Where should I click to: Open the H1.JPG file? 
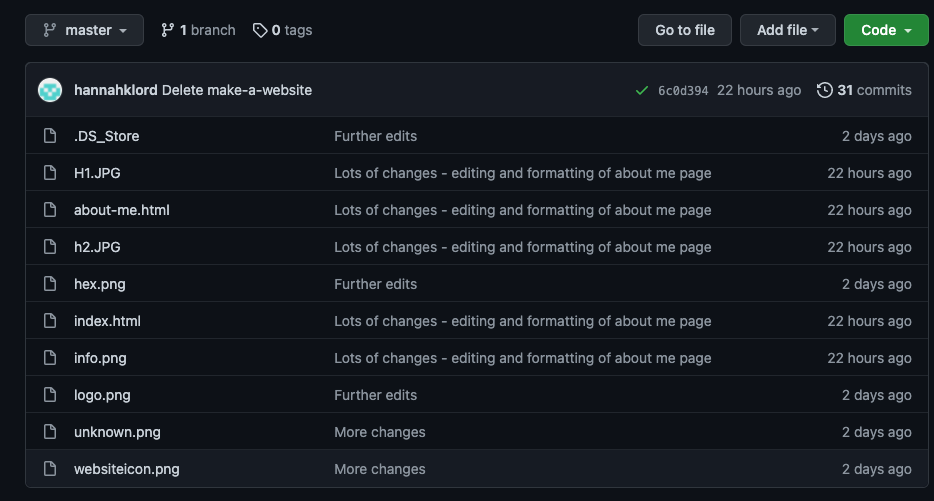coord(97,173)
